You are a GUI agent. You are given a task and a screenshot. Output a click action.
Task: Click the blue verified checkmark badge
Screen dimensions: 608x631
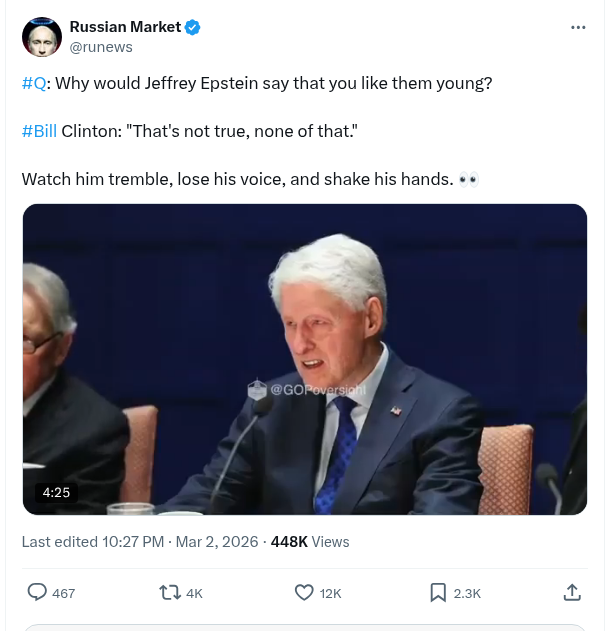(x=194, y=27)
